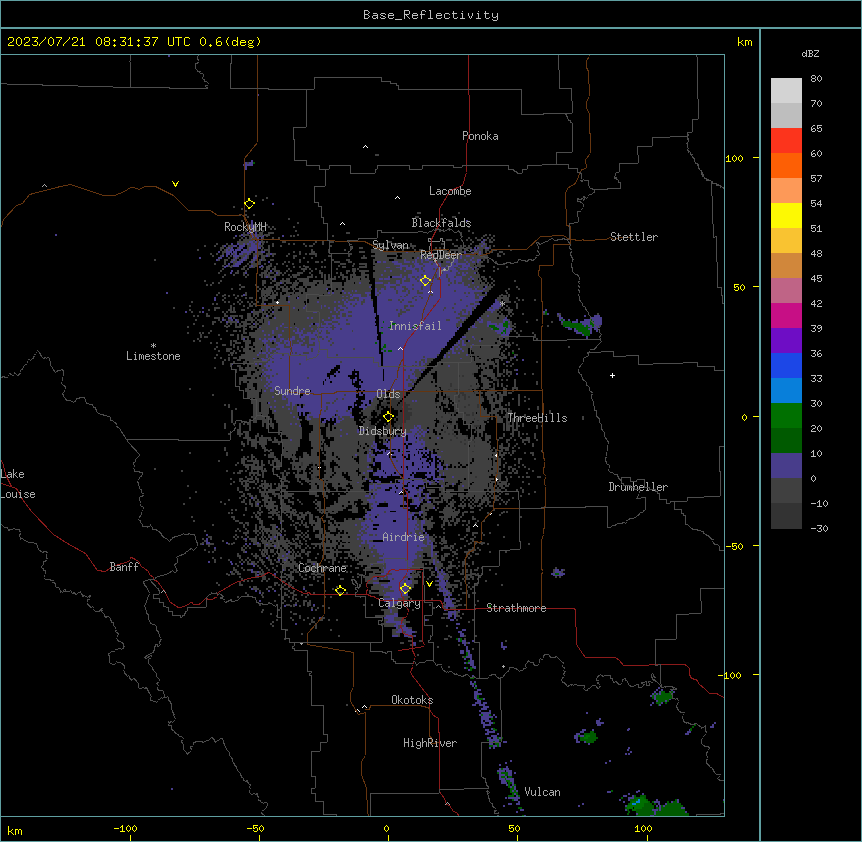
Task: Click the Stettler city label
Action: [x=634, y=237]
